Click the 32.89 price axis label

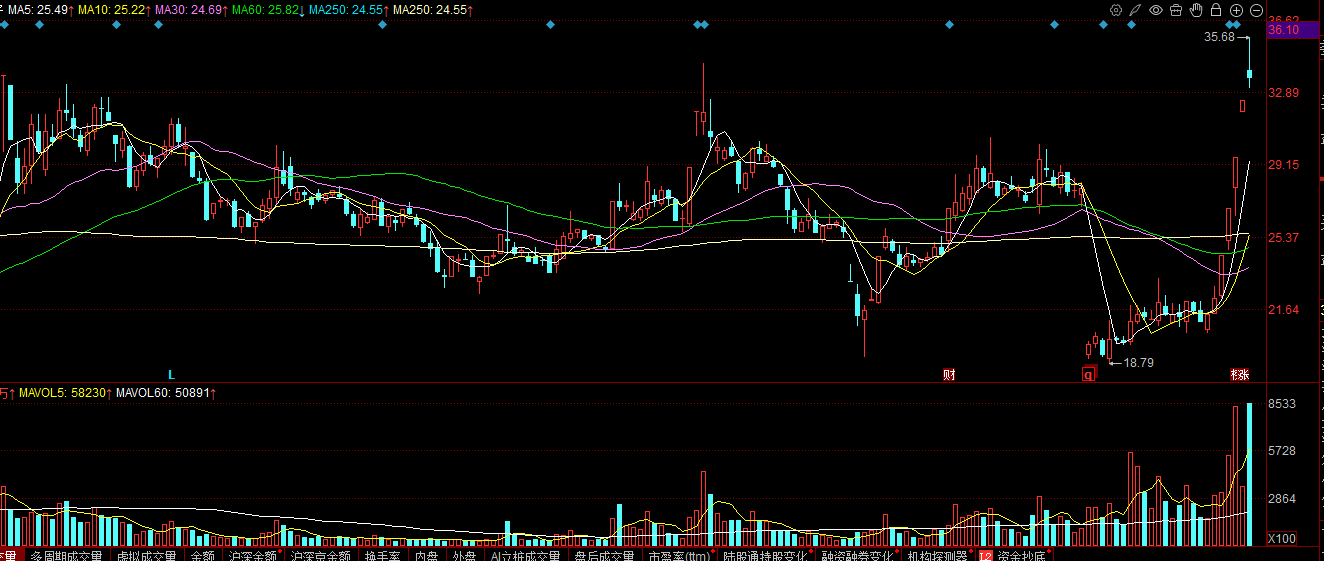(1284, 93)
